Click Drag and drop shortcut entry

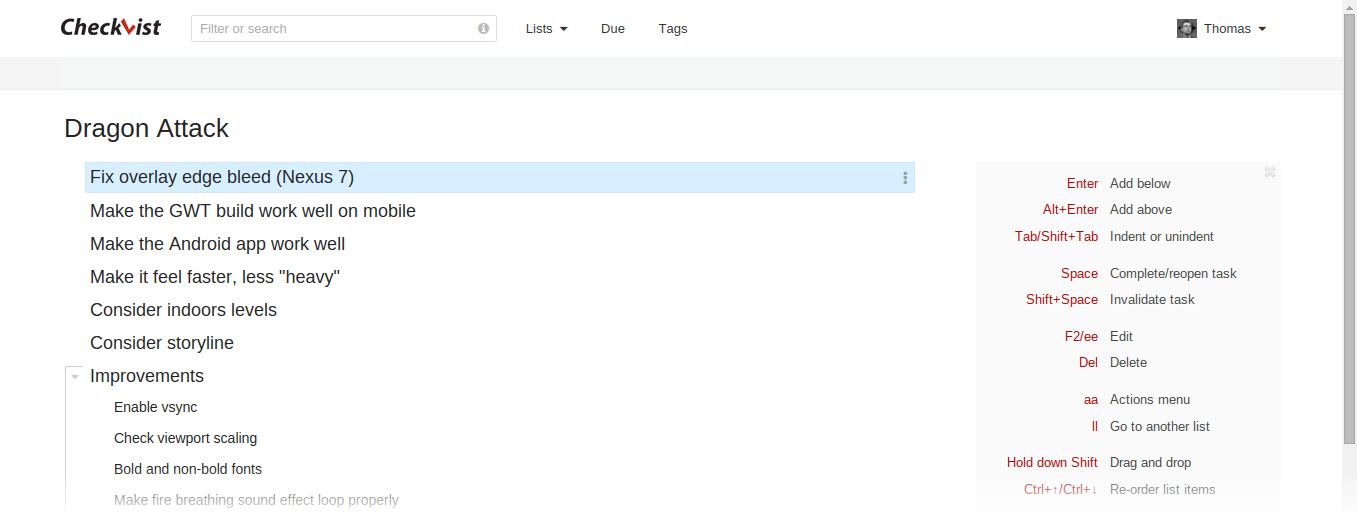click(x=1150, y=463)
